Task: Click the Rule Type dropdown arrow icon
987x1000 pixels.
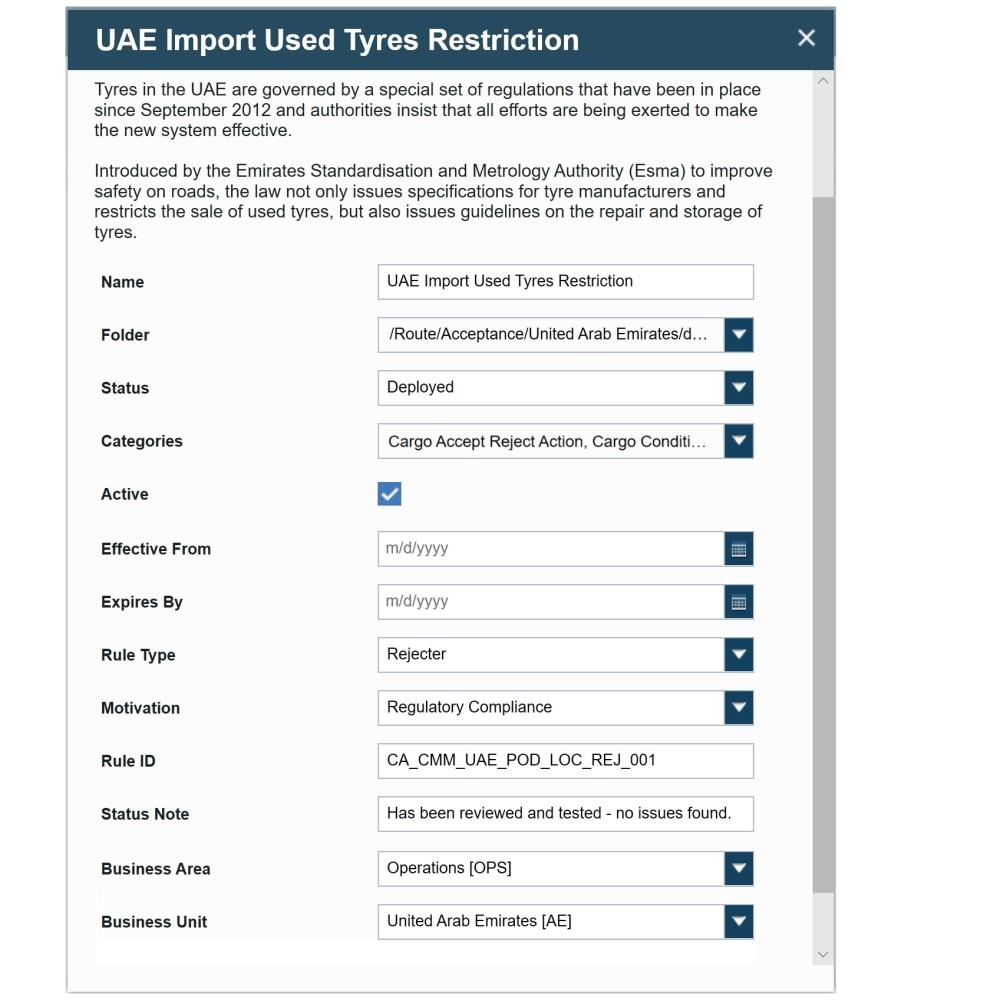Action: pyautogui.click(x=738, y=654)
